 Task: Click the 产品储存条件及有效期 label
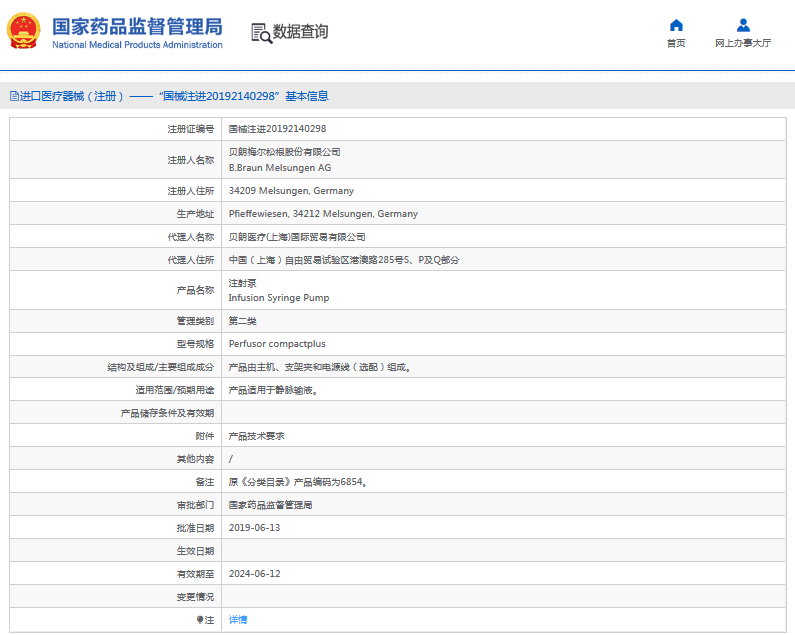[x=167, y=413]
